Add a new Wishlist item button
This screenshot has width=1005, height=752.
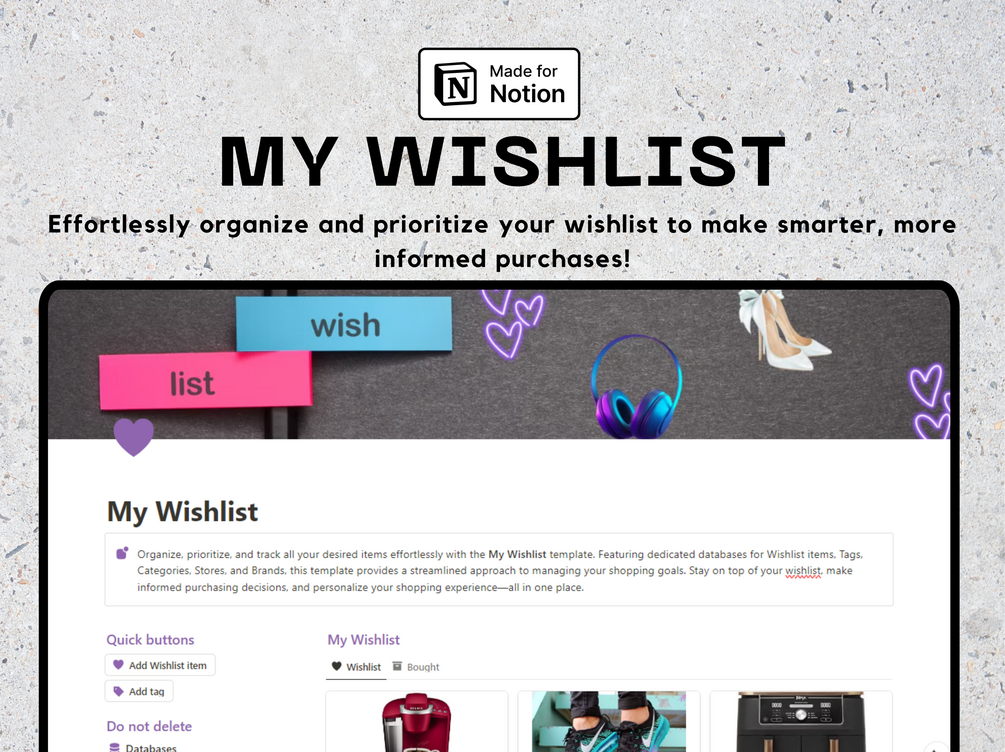click(160, 665)
